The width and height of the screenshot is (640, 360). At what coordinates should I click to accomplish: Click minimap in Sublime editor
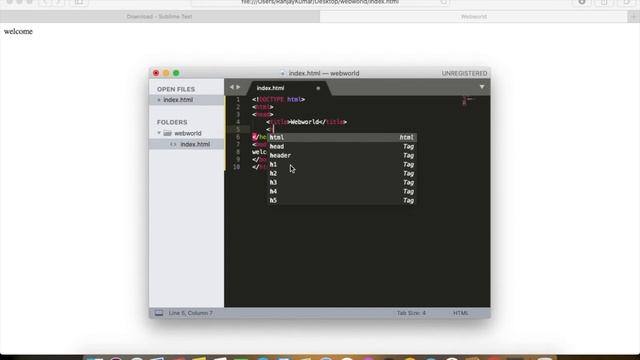coord(468,100)
